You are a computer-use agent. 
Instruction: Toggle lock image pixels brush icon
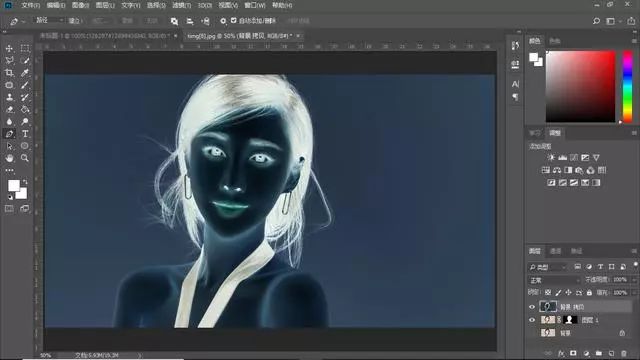tap(558, 293)
